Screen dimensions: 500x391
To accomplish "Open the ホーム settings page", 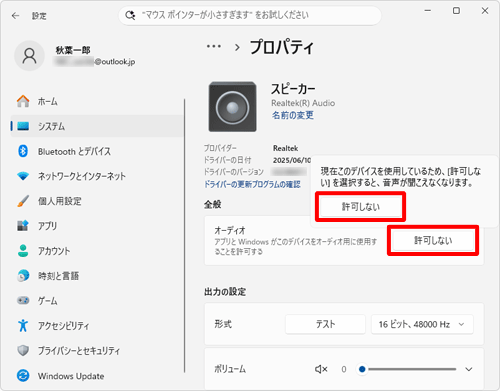I will tap(97, 101).
